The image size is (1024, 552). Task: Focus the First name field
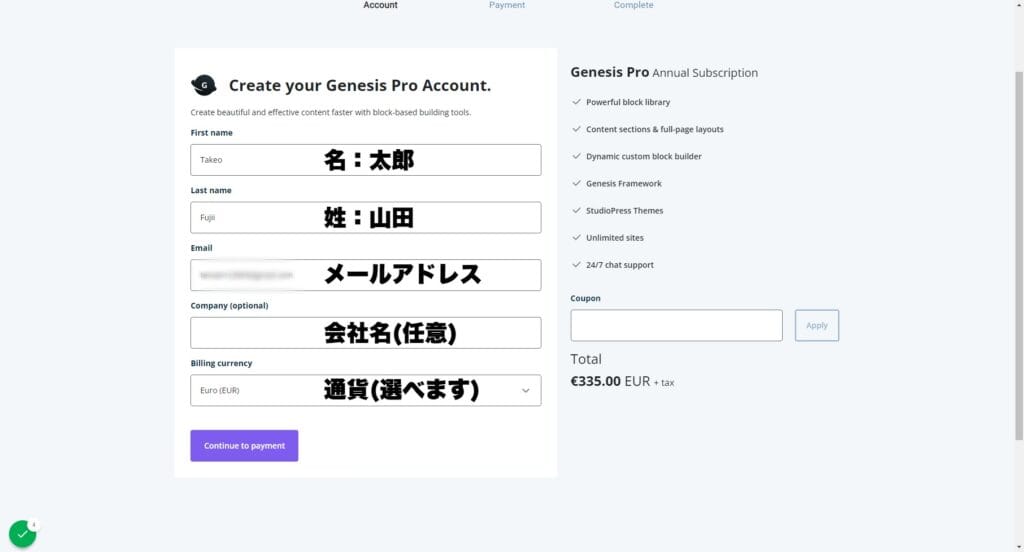click(x=366, y=160)
